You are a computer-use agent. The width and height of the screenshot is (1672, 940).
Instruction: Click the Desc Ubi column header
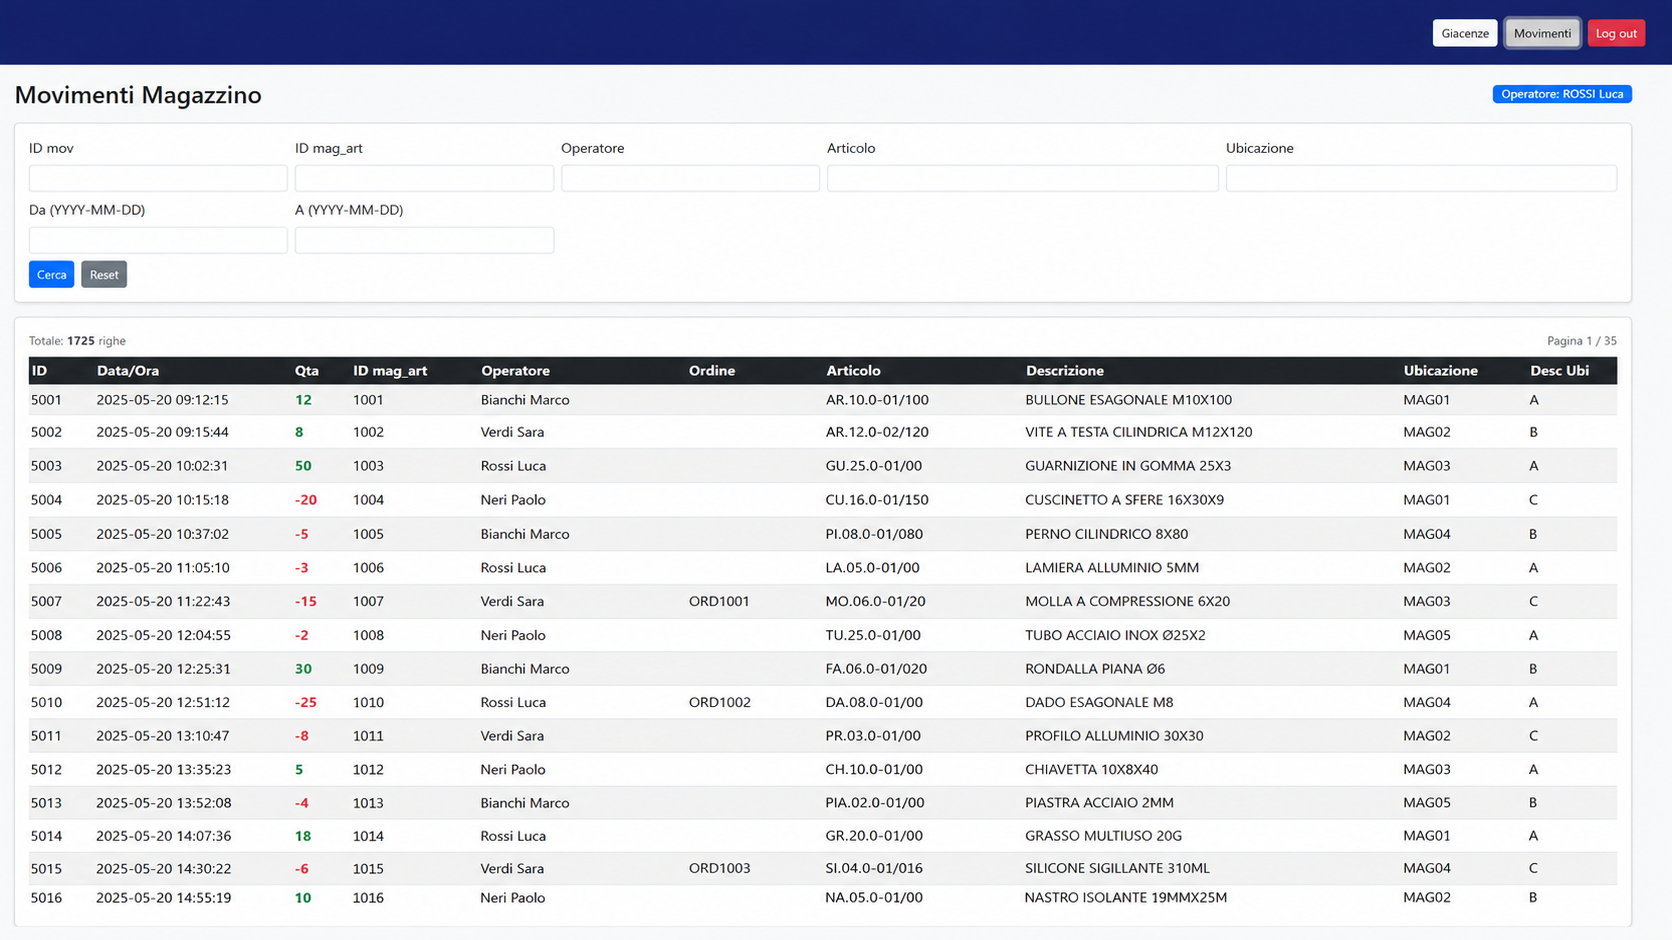pyautogui.click(x=1559, y=370)
